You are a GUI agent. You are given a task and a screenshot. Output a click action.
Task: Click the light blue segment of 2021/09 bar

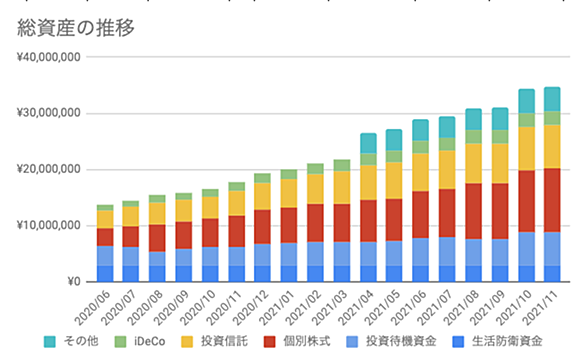[x=500, y=252]
